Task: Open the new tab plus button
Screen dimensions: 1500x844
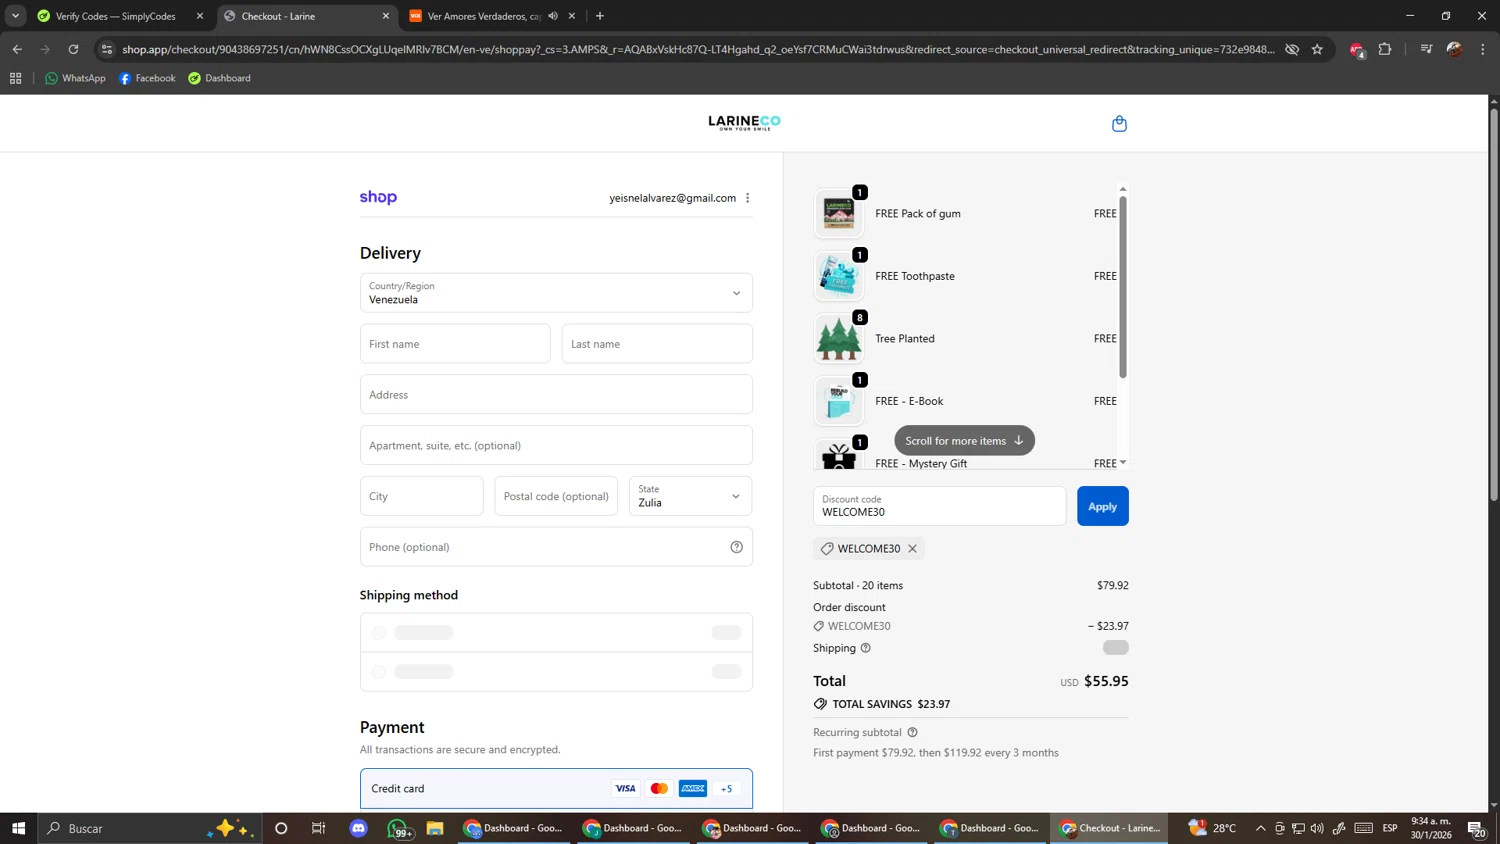Action: pyautogui.click(x=600, y=16)
